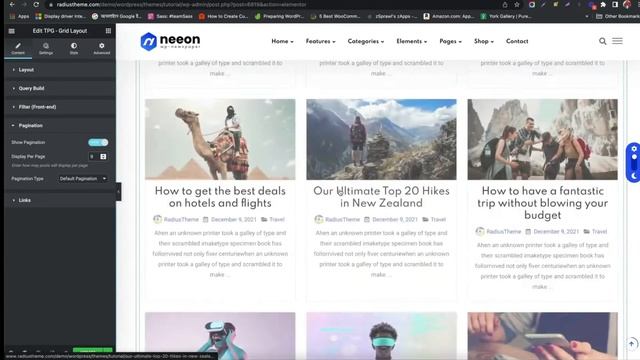Screen dimensions: 640x360
Task: Open the Shop menu dropdown
Action: click(484, 41)
